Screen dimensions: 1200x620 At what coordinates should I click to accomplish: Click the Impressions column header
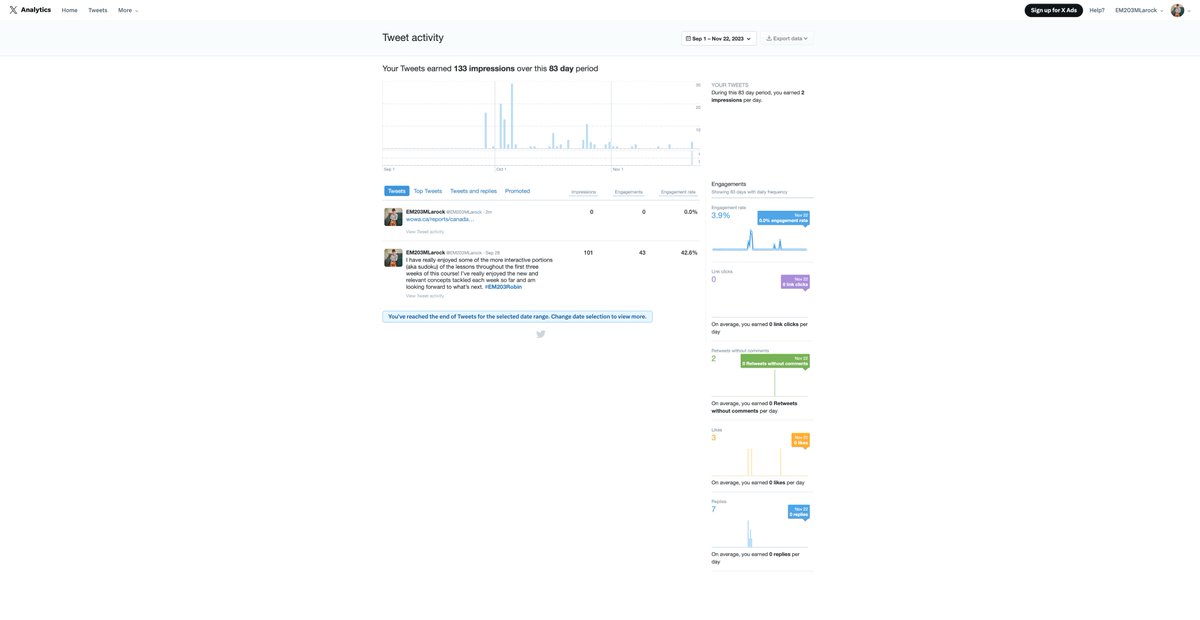pos(584,192)
